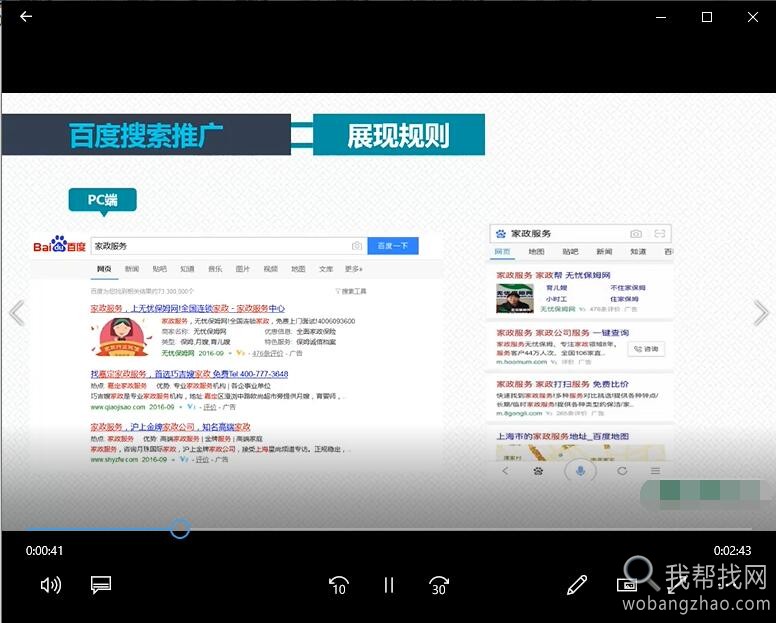Minimize the video player window
Viewport: 776px width, 623px height.
point(661,17)
